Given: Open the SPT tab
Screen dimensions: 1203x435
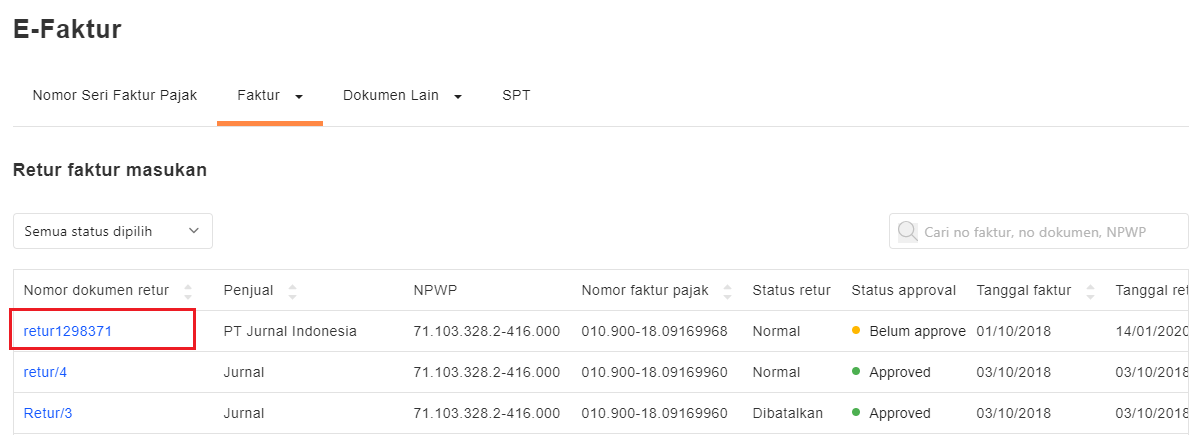Looking at the screenshot, I should pyautogui.click(x=516, y=96).
